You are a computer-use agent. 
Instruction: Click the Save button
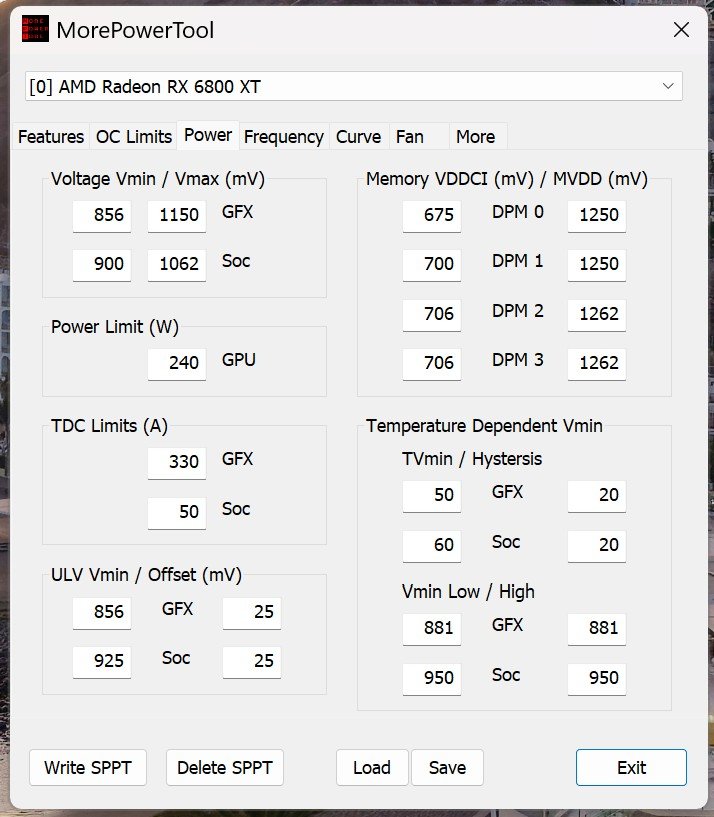pos(447,768)
